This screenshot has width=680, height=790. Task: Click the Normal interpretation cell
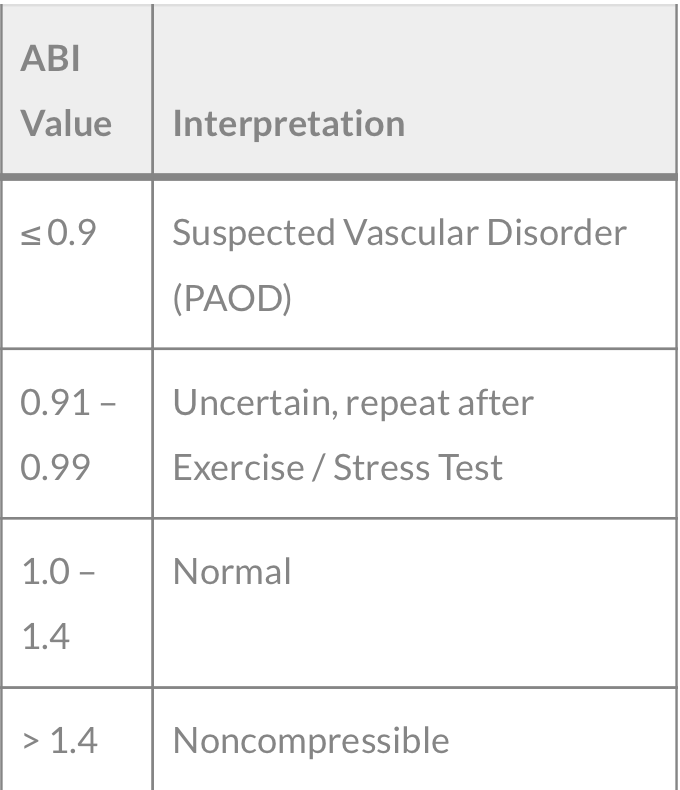click(415, 603)
